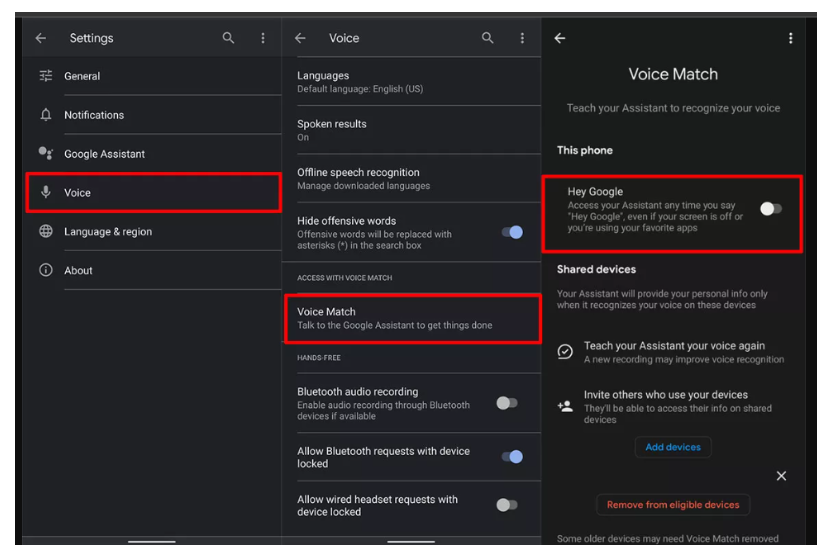Tap the Voice microphone icon

click(46, 193)
